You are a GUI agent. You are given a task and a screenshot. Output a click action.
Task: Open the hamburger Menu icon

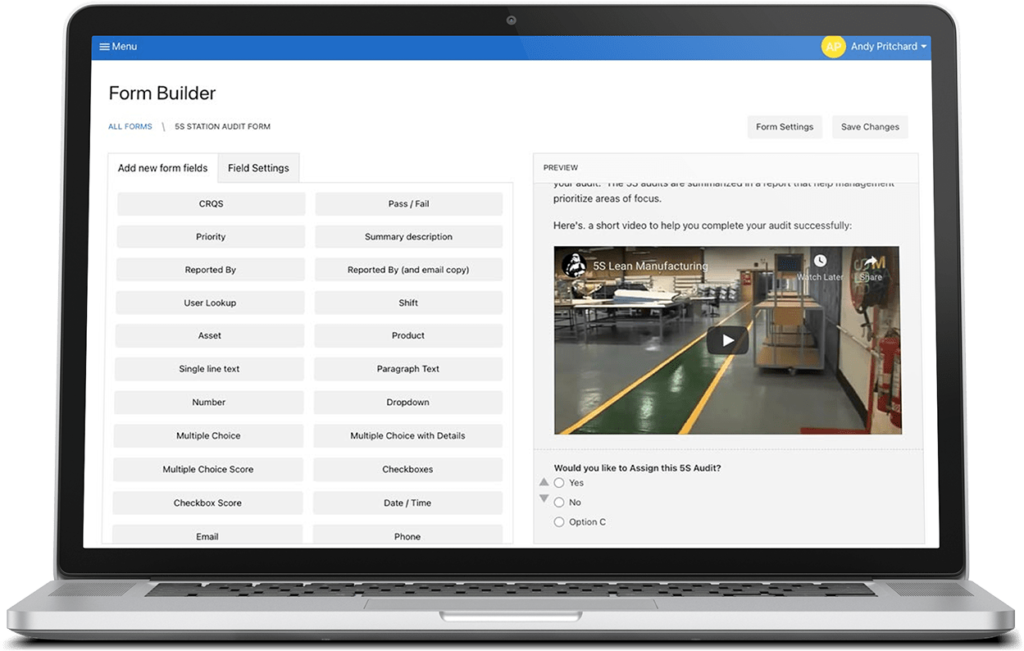pos(104,47)
